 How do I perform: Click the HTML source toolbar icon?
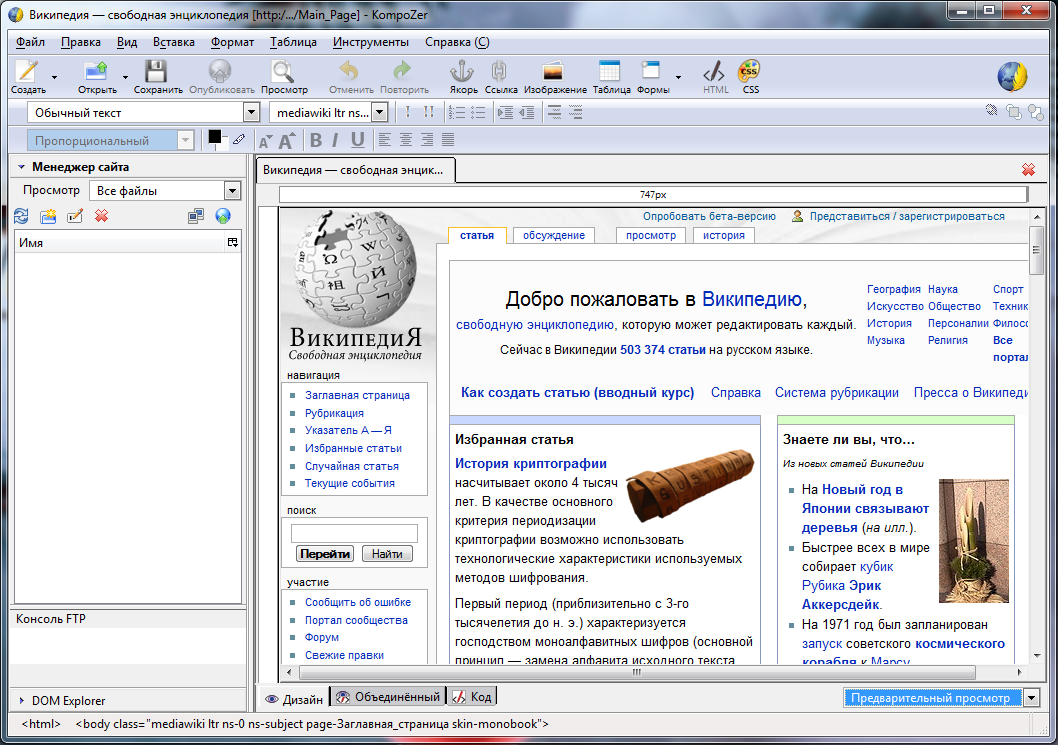714,72
